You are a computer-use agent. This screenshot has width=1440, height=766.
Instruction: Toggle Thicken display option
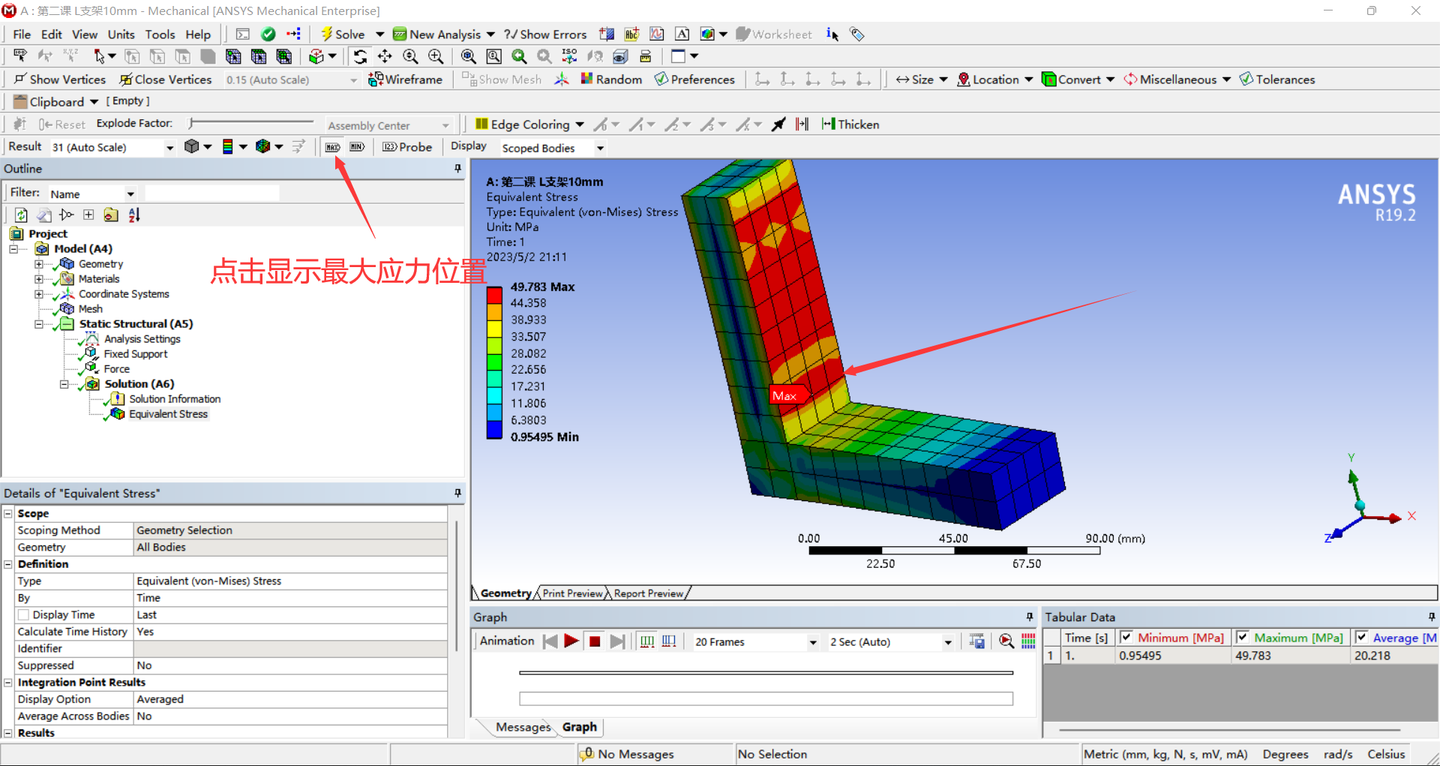point(849,124)
